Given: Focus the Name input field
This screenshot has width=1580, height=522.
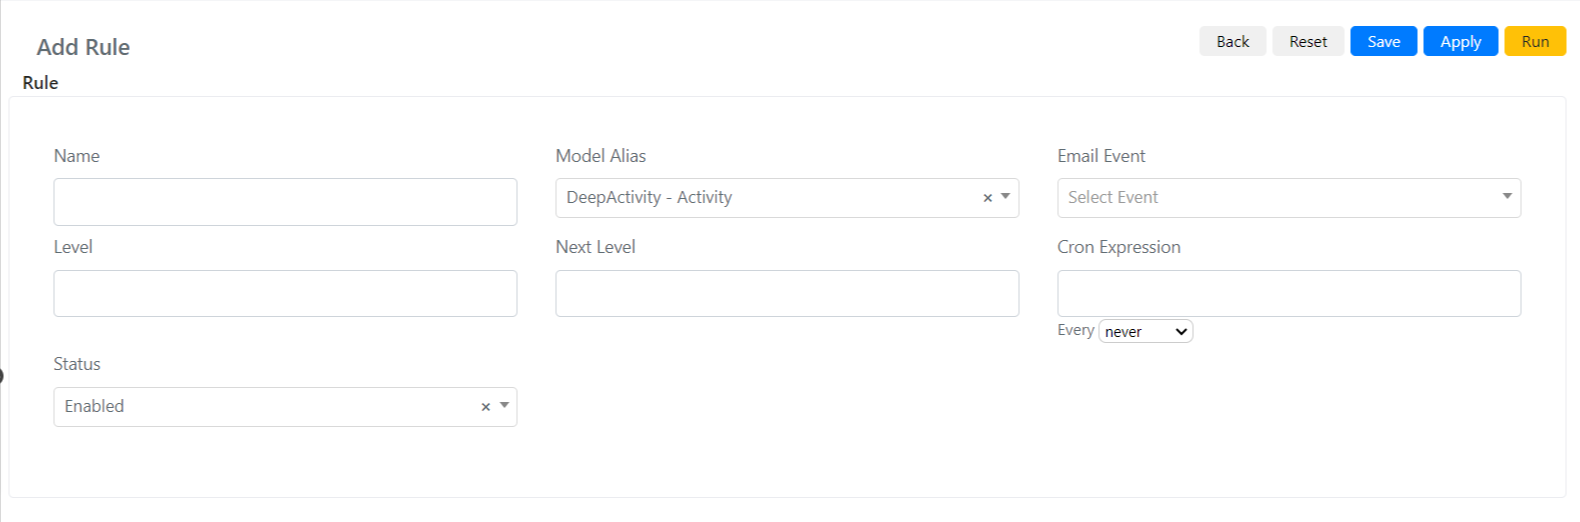Looking at the screenshot, I should click(x=285, y=202).
